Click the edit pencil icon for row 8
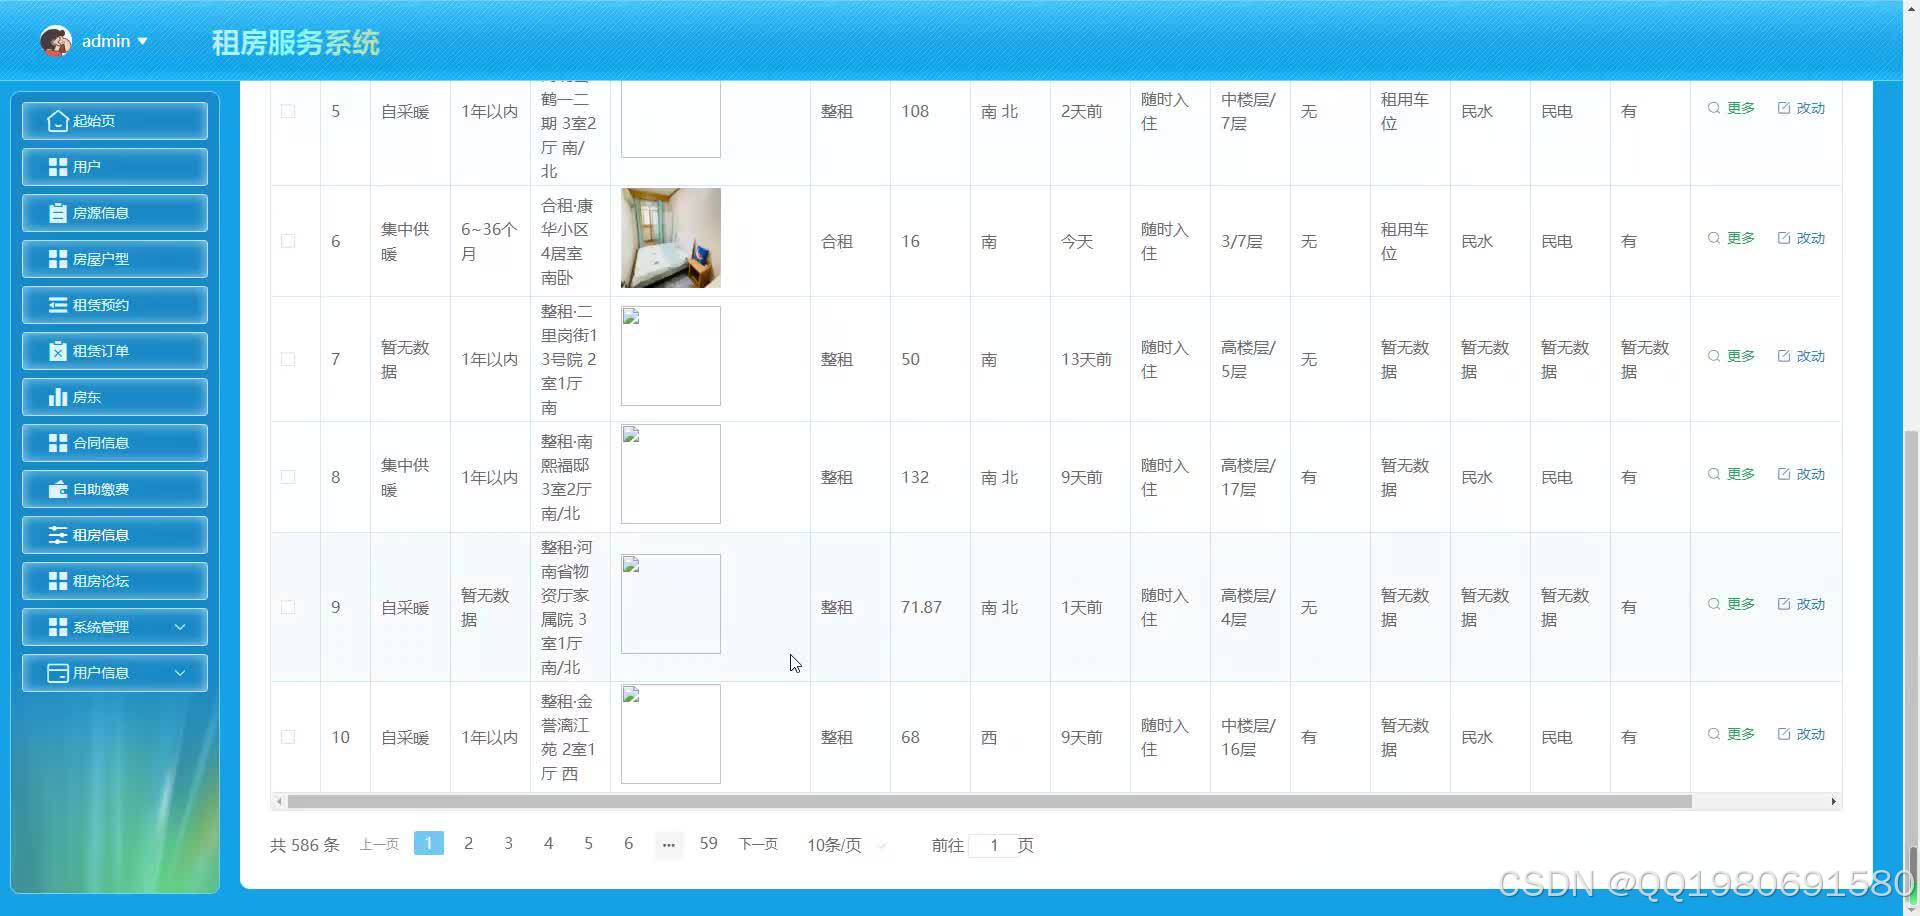The width and height of the screenshot is (1920, 916). point(1784,474)
